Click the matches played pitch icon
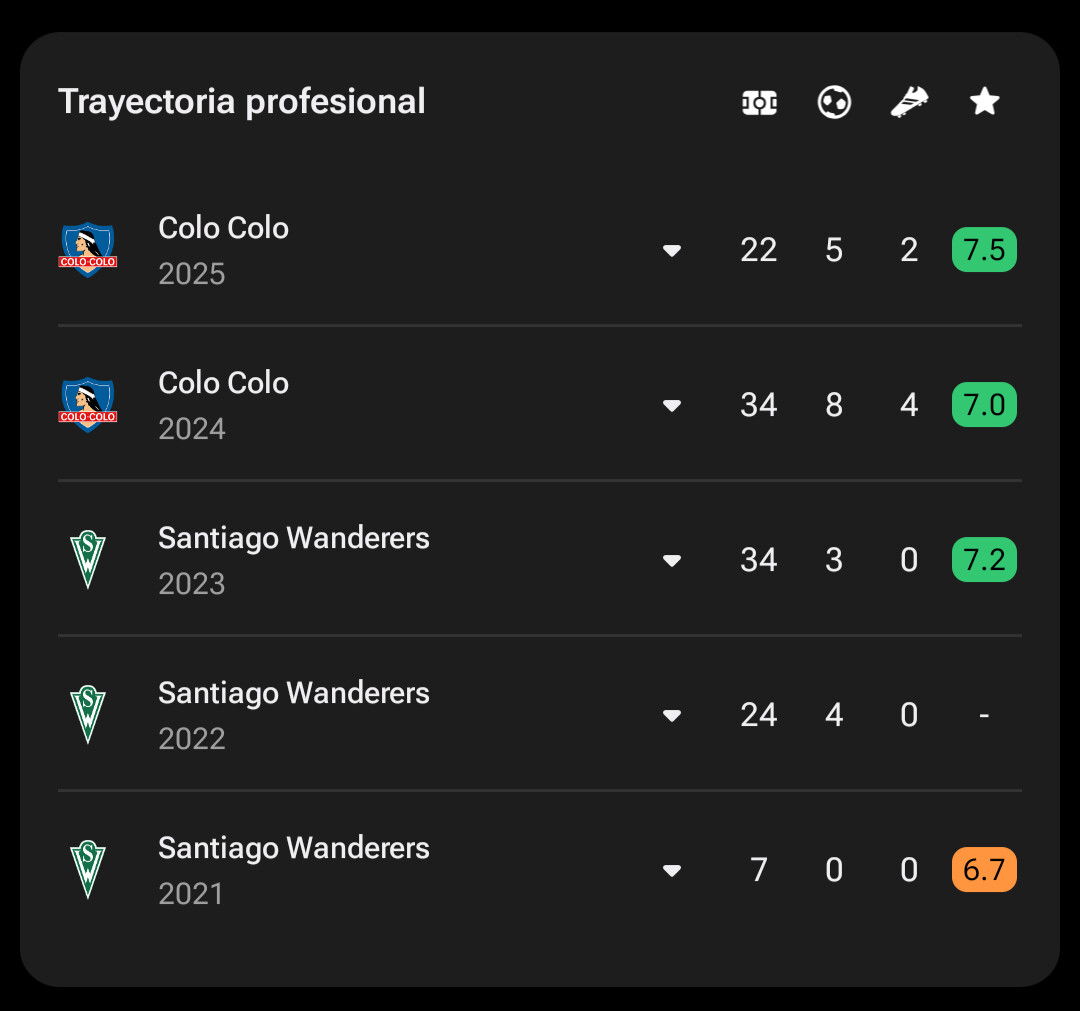 click(759, 103)
